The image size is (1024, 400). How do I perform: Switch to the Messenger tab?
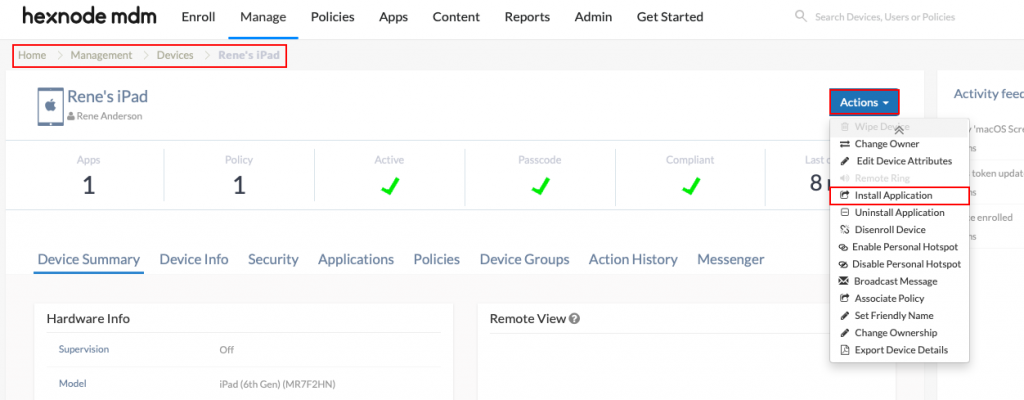(x=730, y=259)
